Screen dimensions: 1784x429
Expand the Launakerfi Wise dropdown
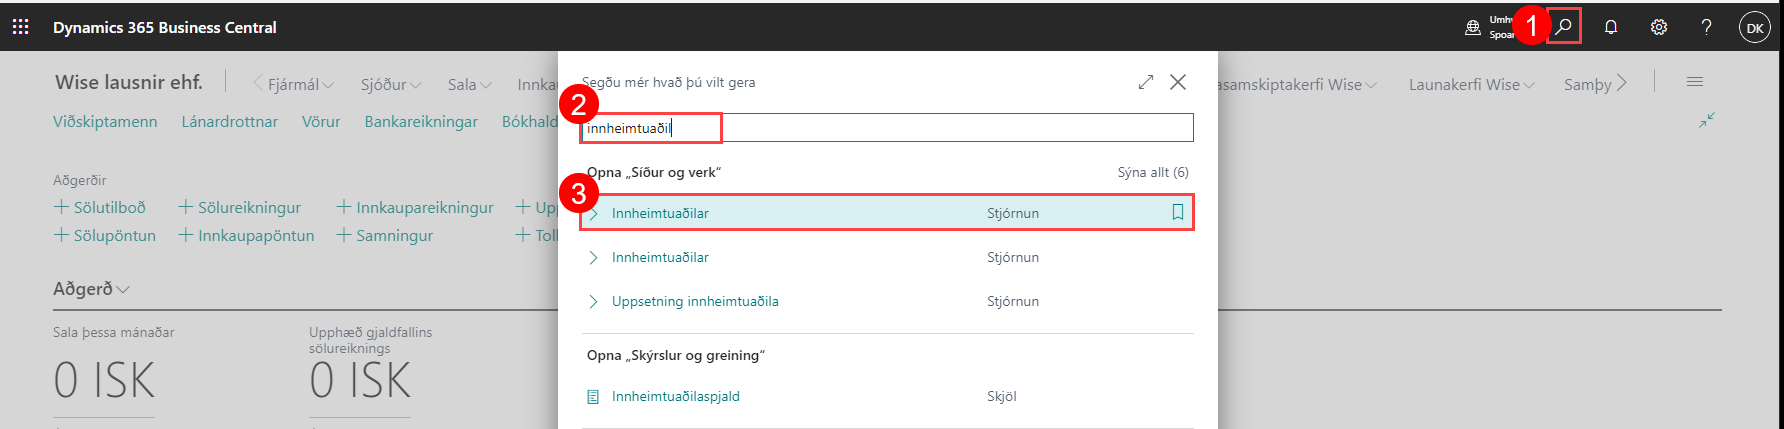[x=1471, y=85]
